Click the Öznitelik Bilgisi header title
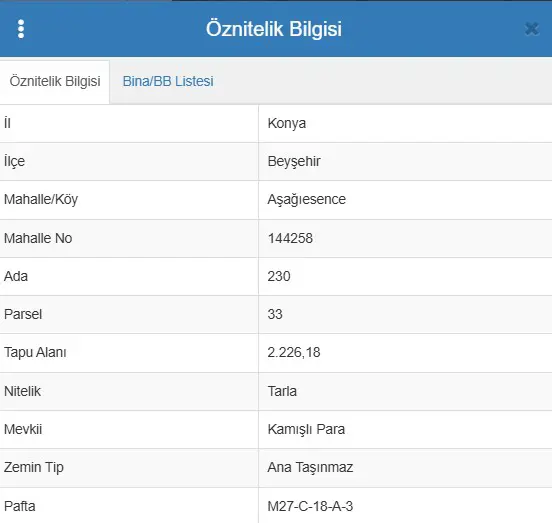552x523 pixels. [274, 29]
